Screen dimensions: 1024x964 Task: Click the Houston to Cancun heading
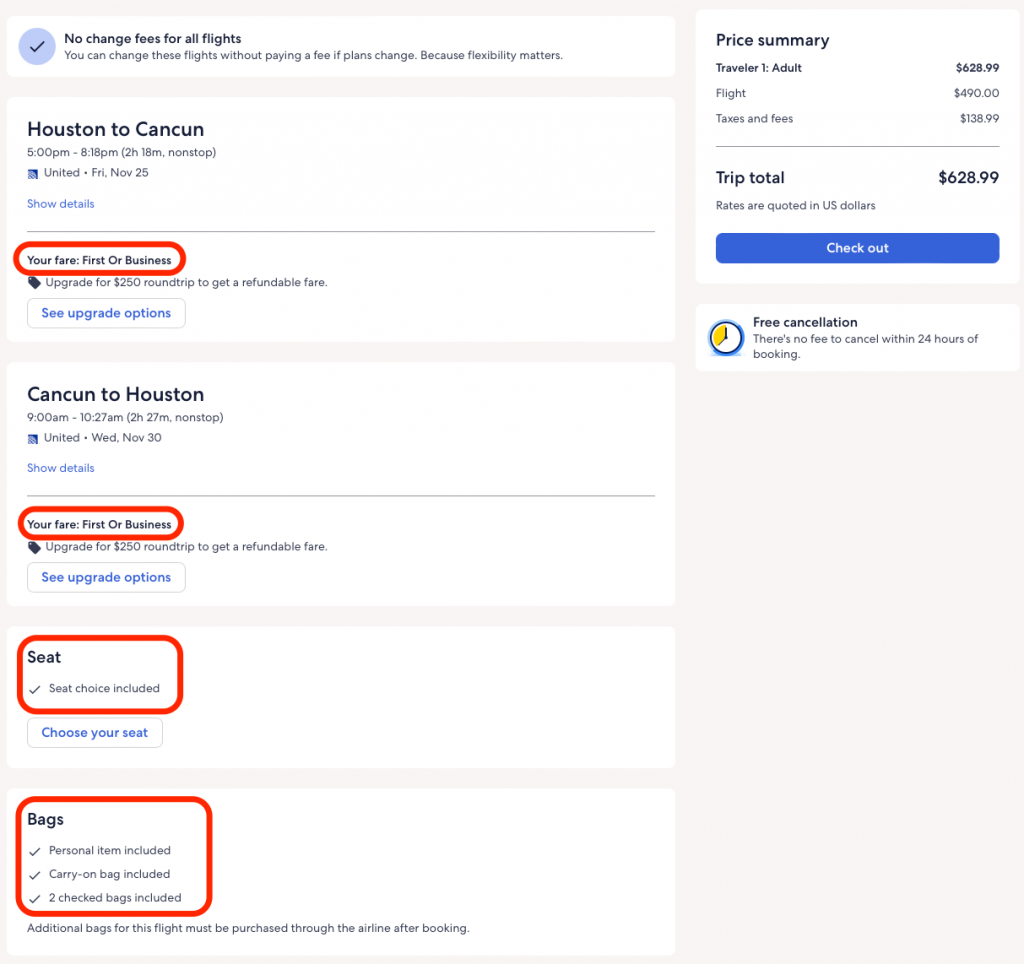pyautogui.click(x=115, y=130)
